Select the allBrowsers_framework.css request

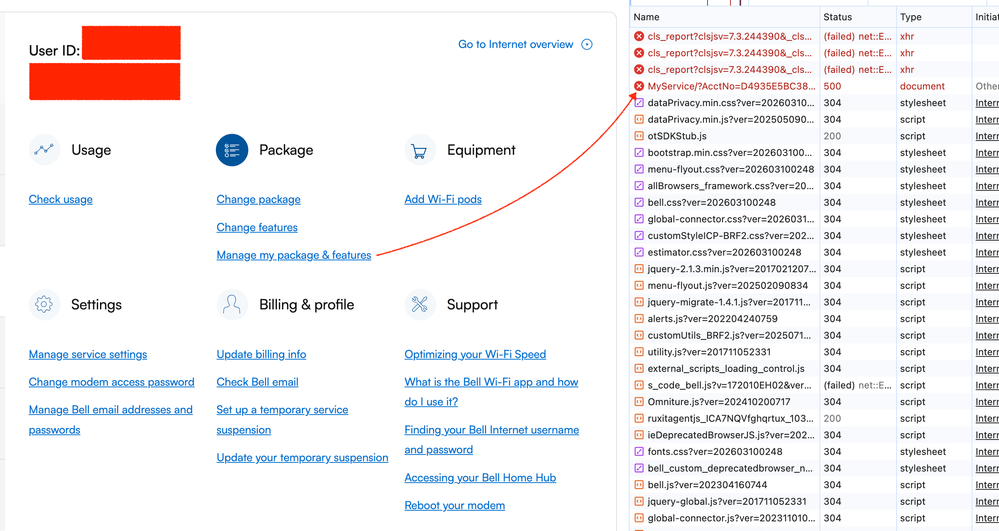click(814, 186)
